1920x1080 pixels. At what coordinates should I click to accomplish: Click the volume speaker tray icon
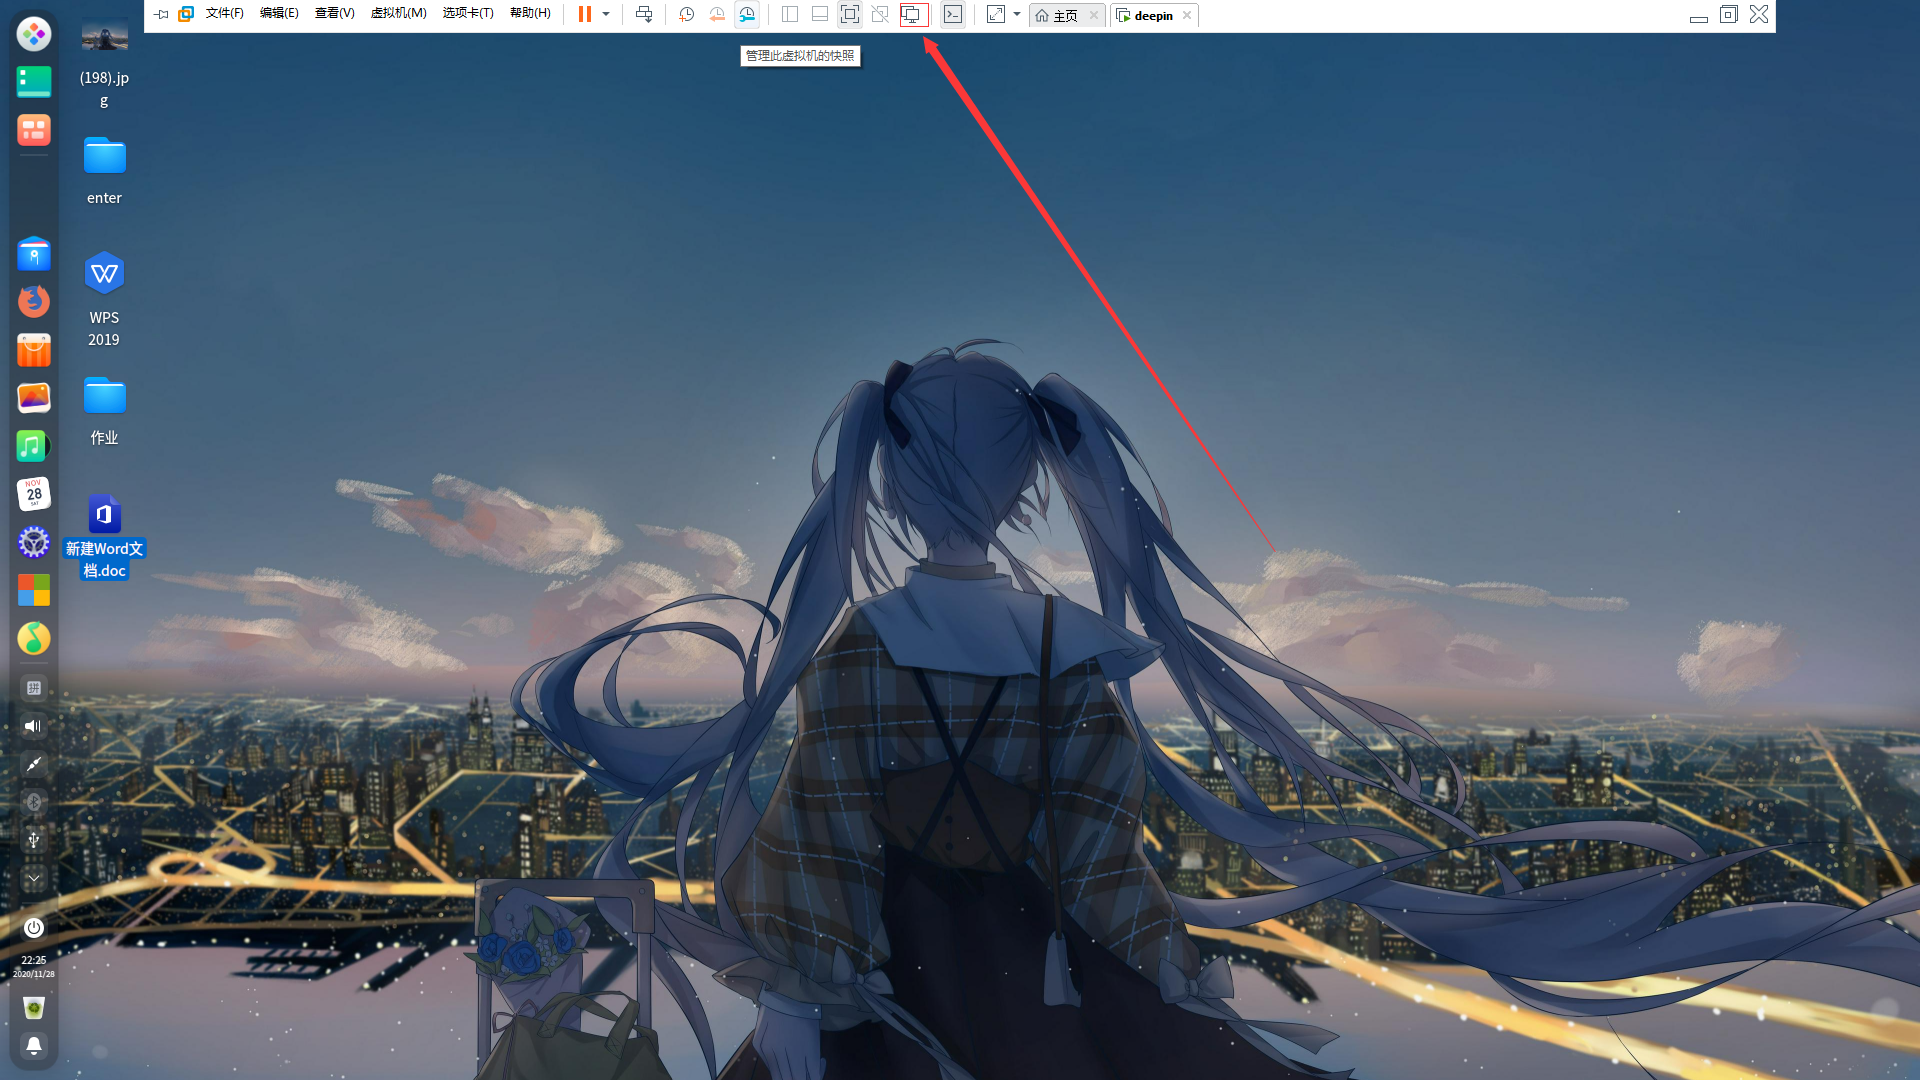click(x=34, y=726)
